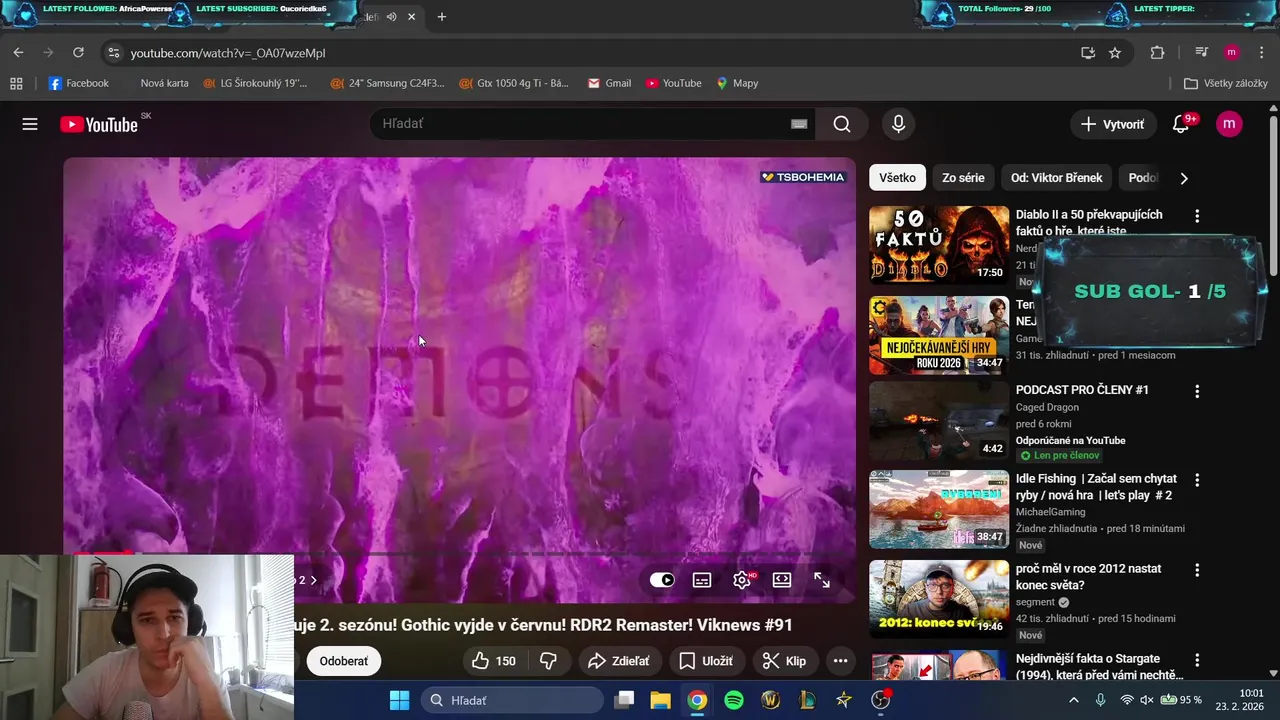The image size is (1280, 720).
Task: Bookmark this page with the star icon
Action: [x=1115, y=53]
